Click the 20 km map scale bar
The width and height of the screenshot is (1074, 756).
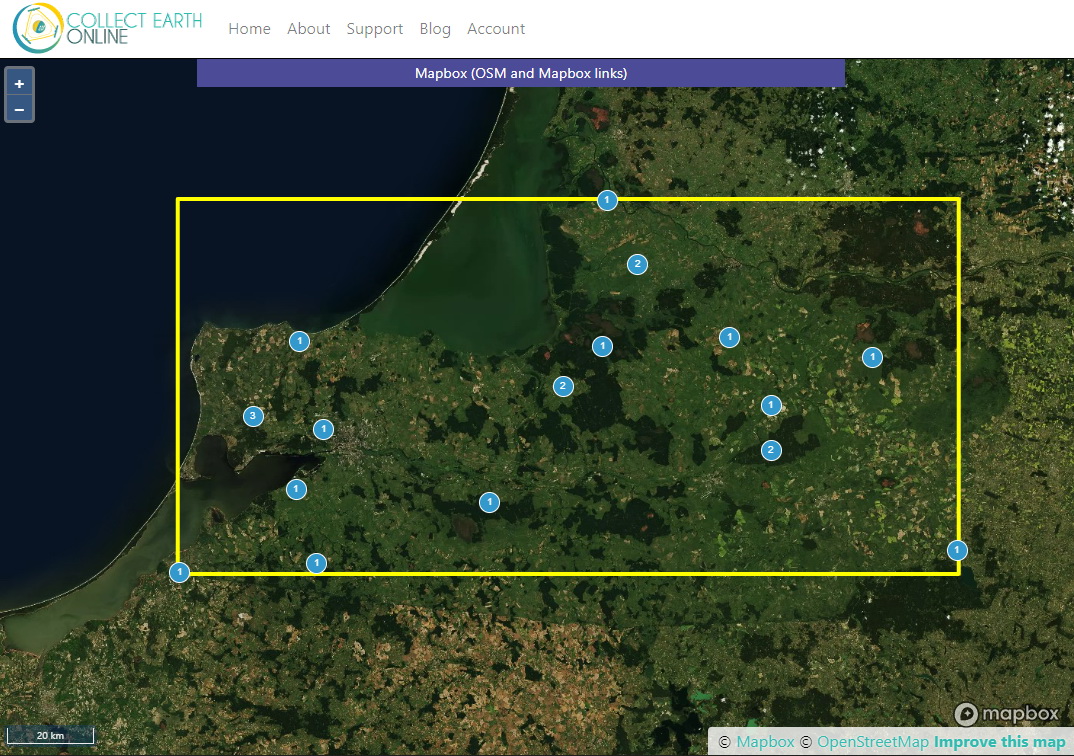[50, 736]
